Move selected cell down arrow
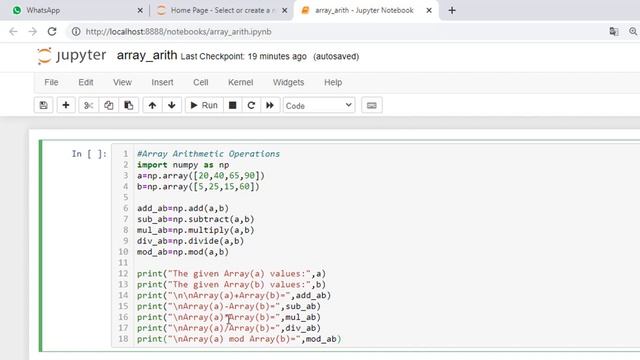 coord(172,105)
